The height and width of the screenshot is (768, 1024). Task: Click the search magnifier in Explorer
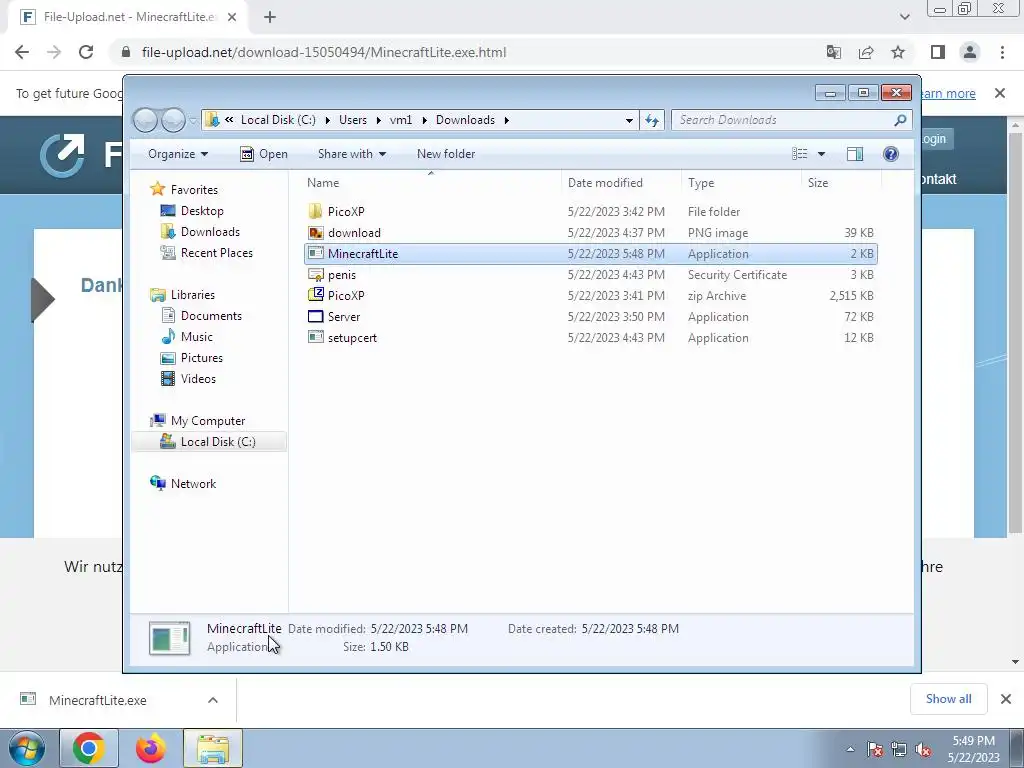pos(900,120)
